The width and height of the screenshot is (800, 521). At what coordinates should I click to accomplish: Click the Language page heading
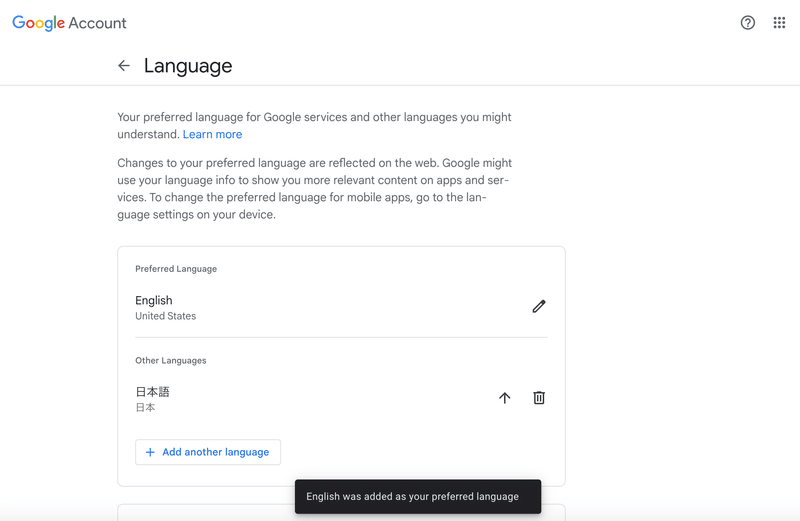(x=188, y=66)
